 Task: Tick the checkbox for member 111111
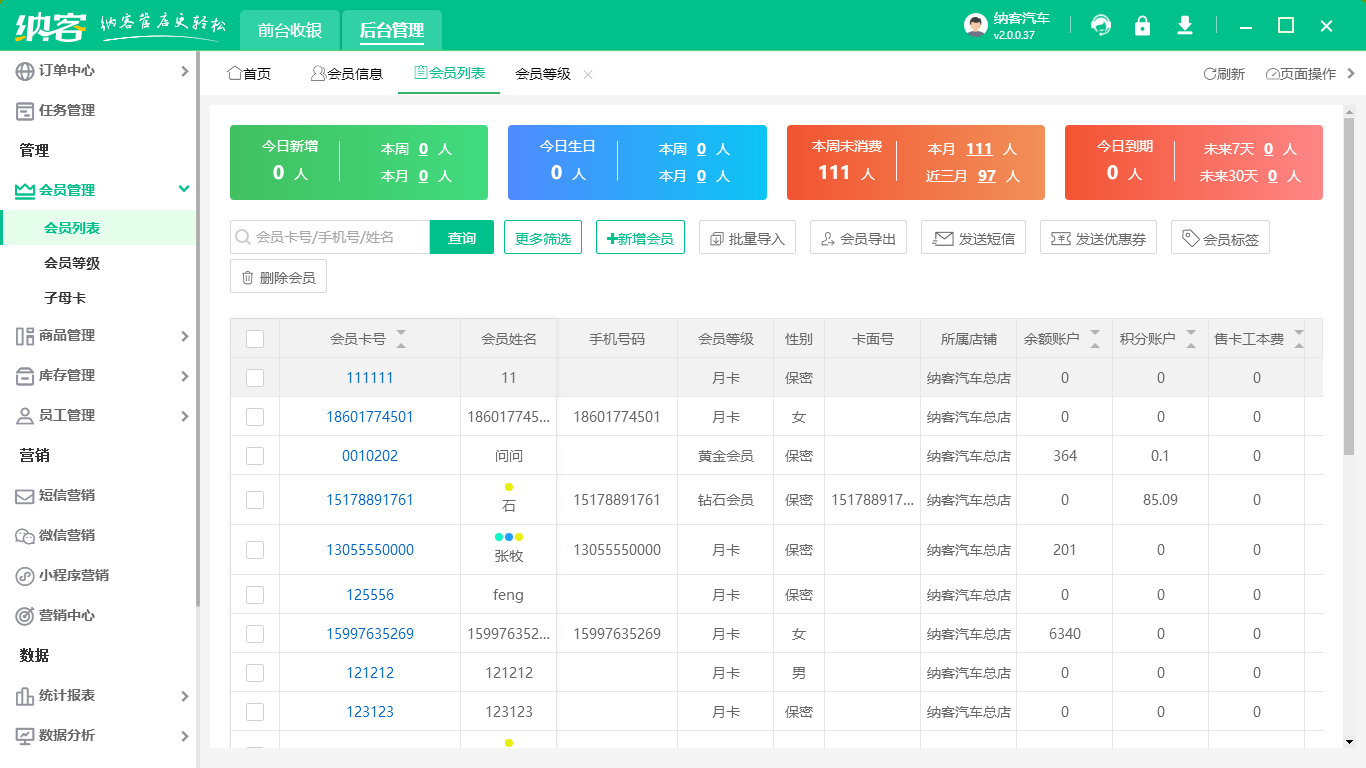click(x=254, y=377)
